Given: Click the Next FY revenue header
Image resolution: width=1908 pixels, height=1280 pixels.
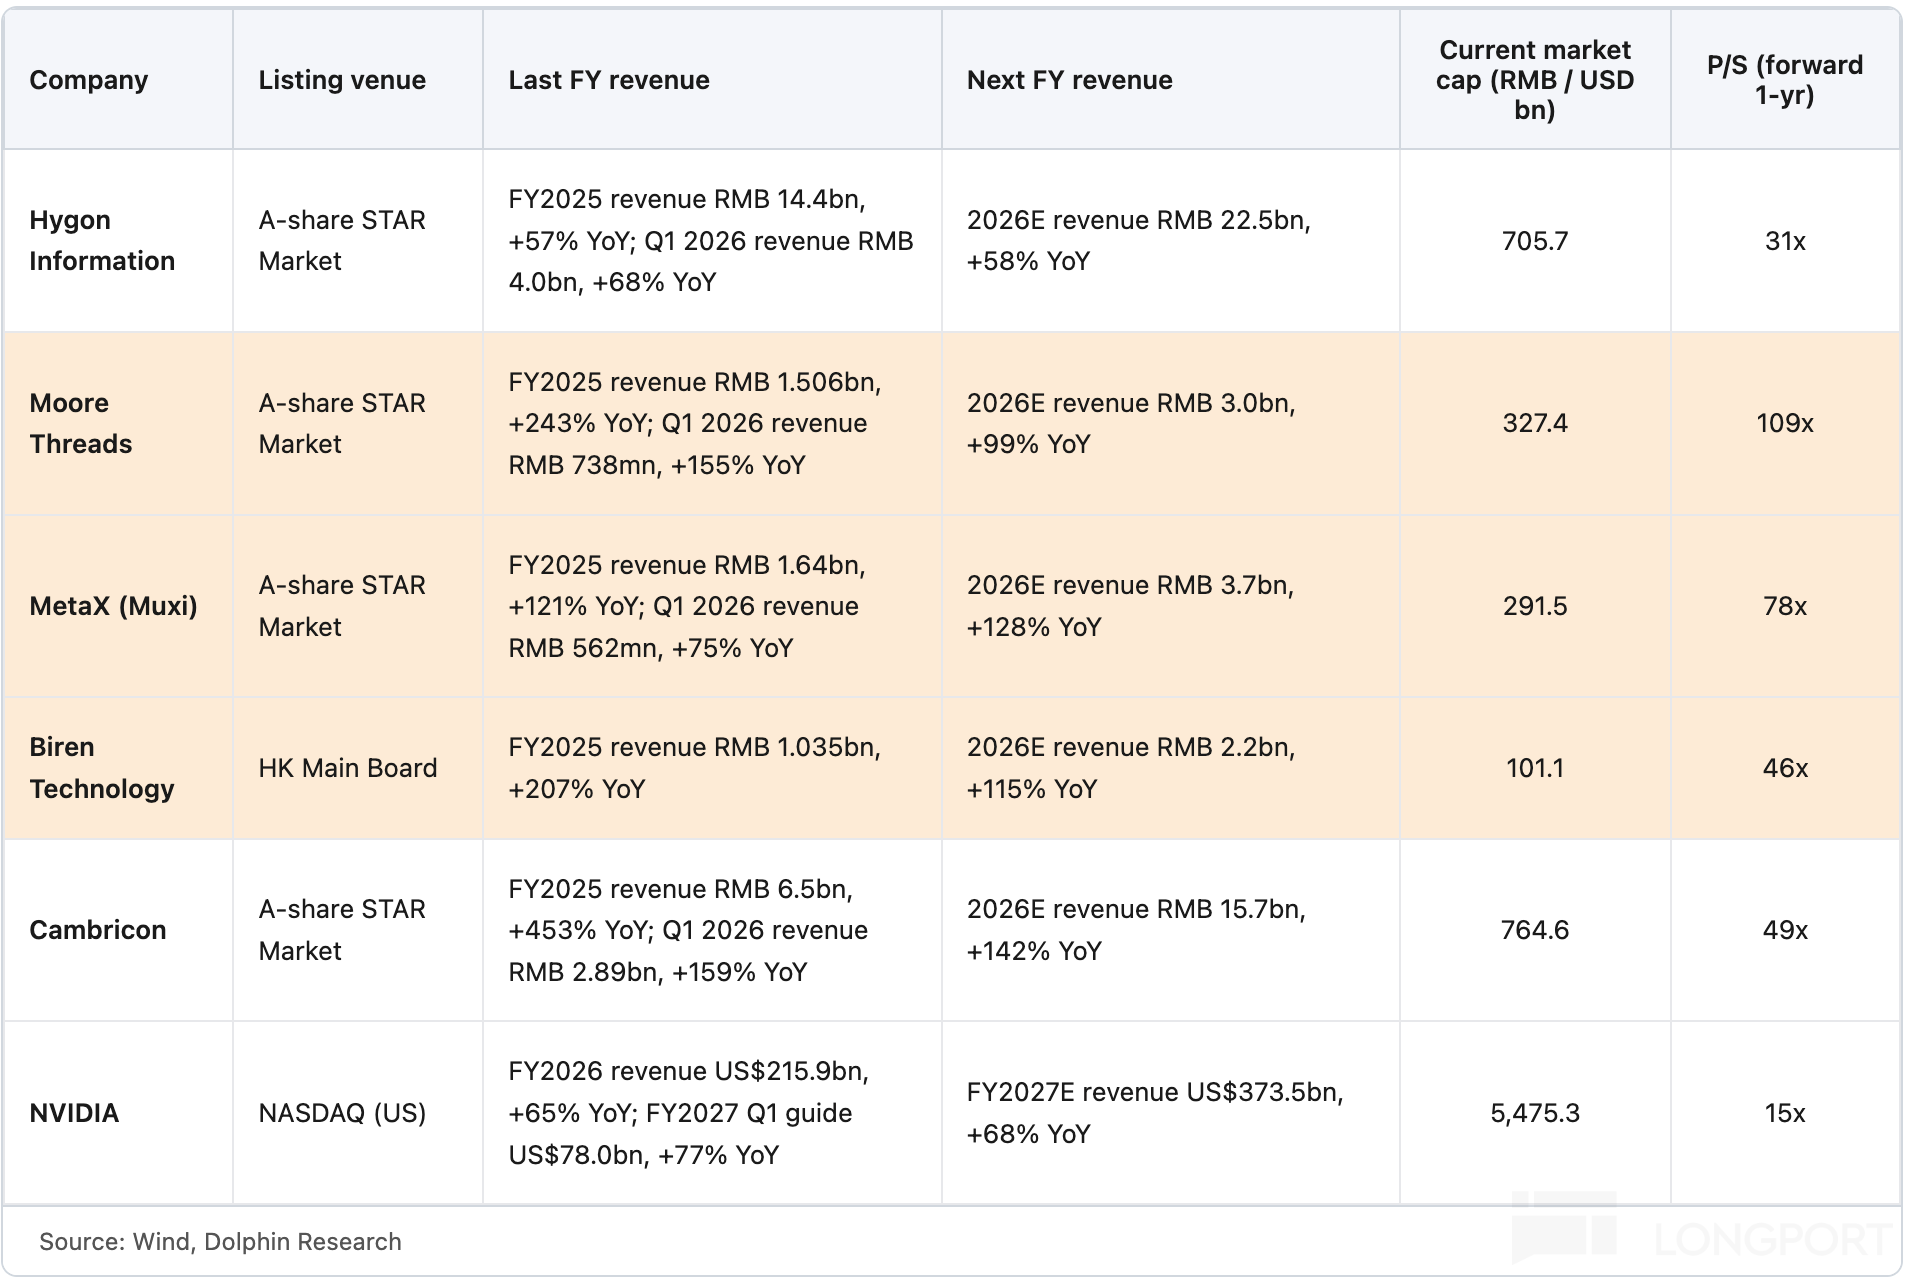Looking at the screenshot, I should 1069,80.
